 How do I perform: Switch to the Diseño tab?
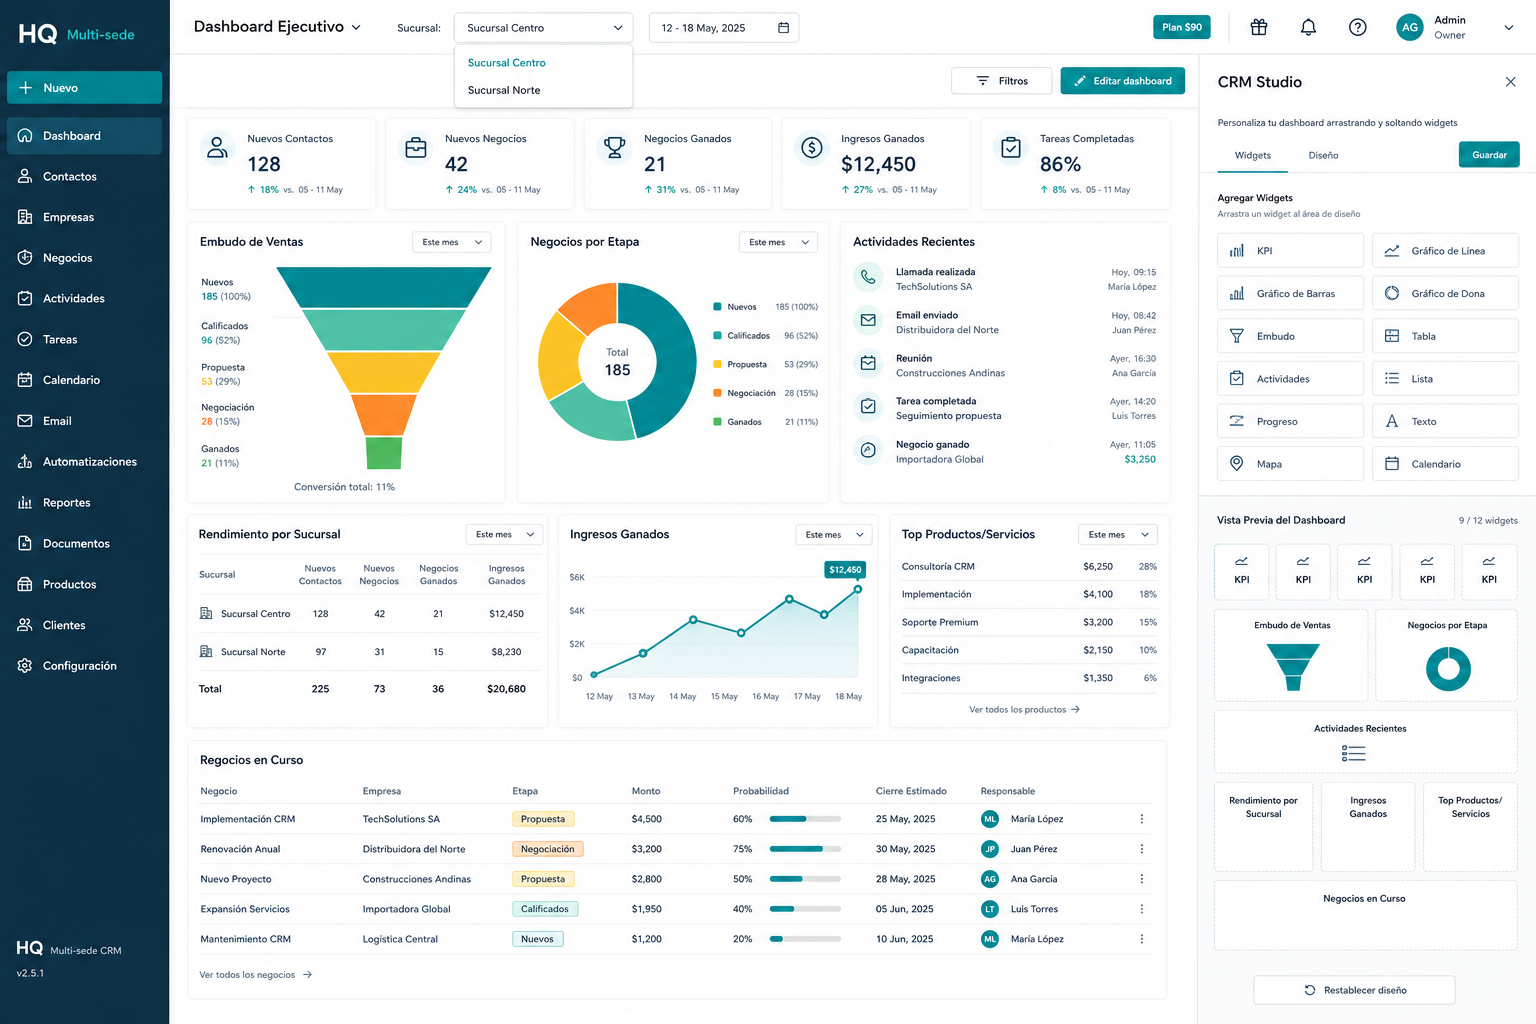[1323, 155]
